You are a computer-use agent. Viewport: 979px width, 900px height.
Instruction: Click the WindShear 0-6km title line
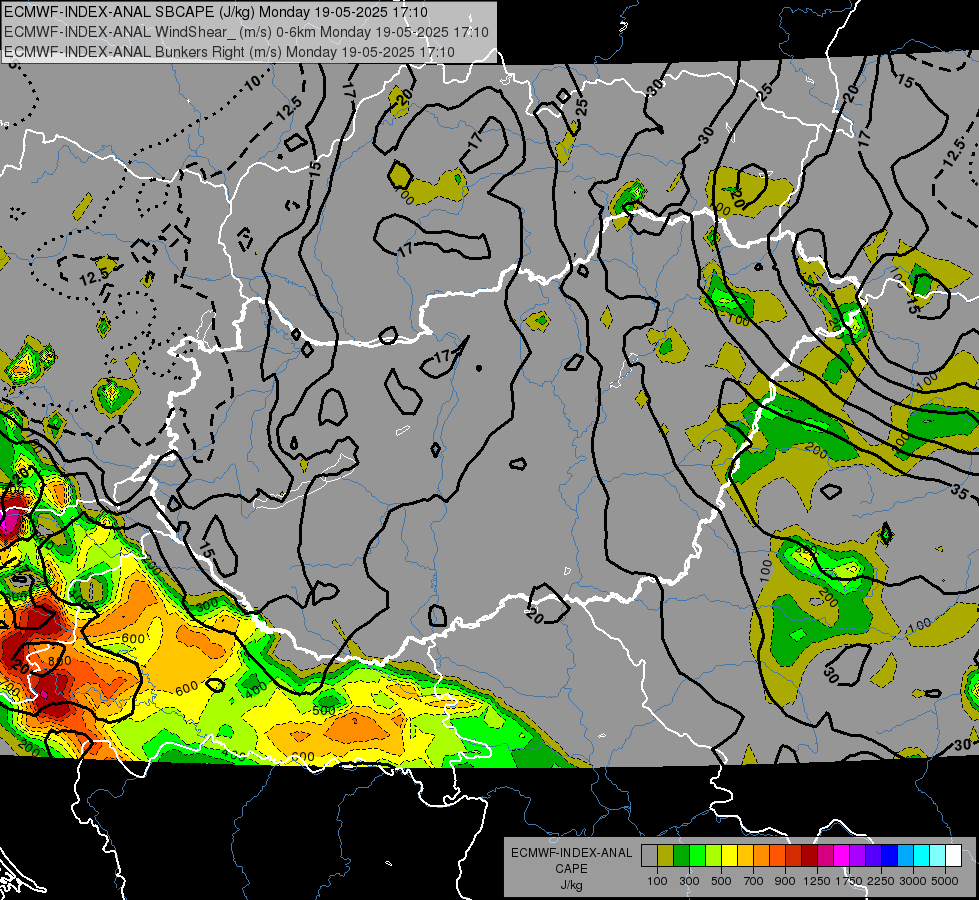click(x=246, y=32)
